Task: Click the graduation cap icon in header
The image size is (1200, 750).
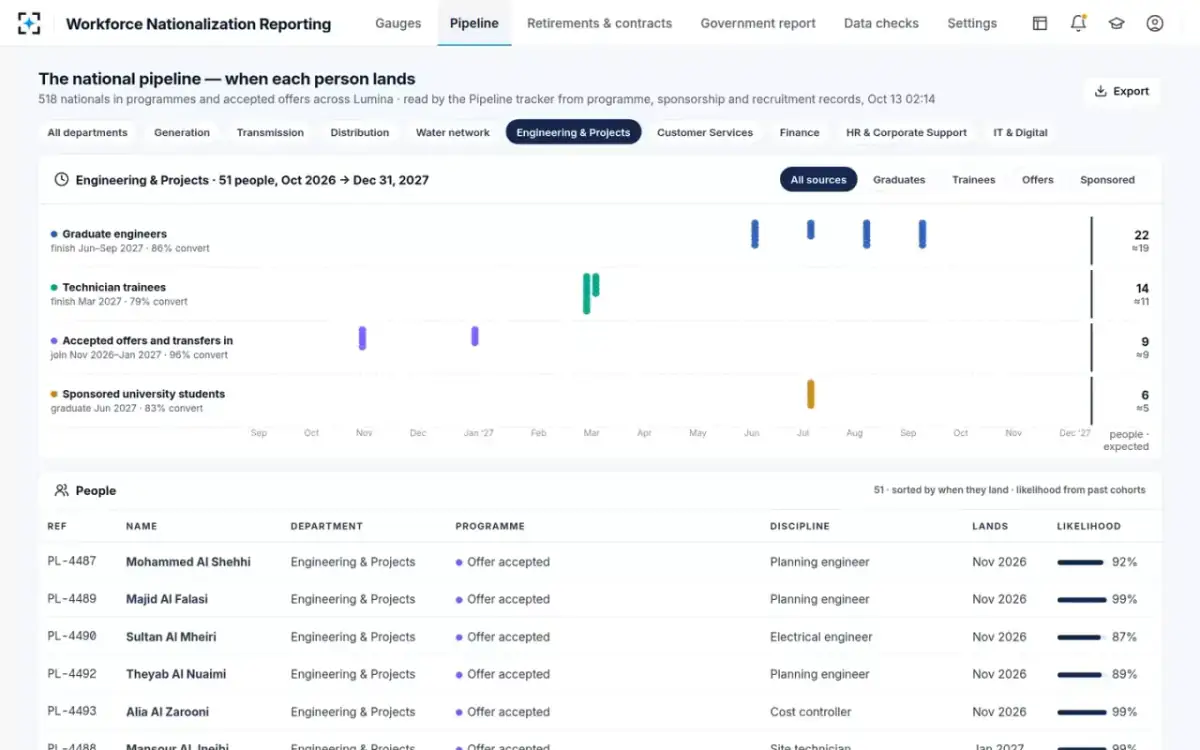Action: 1116,23
